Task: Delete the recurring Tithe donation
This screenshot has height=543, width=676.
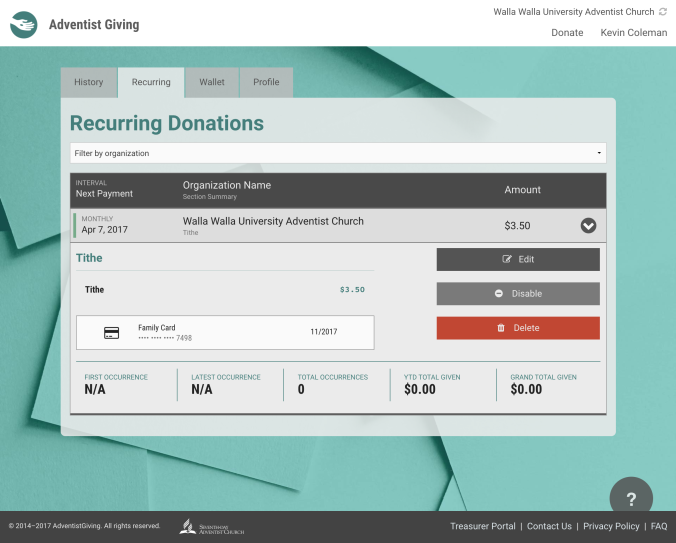Action: point(518,328)
